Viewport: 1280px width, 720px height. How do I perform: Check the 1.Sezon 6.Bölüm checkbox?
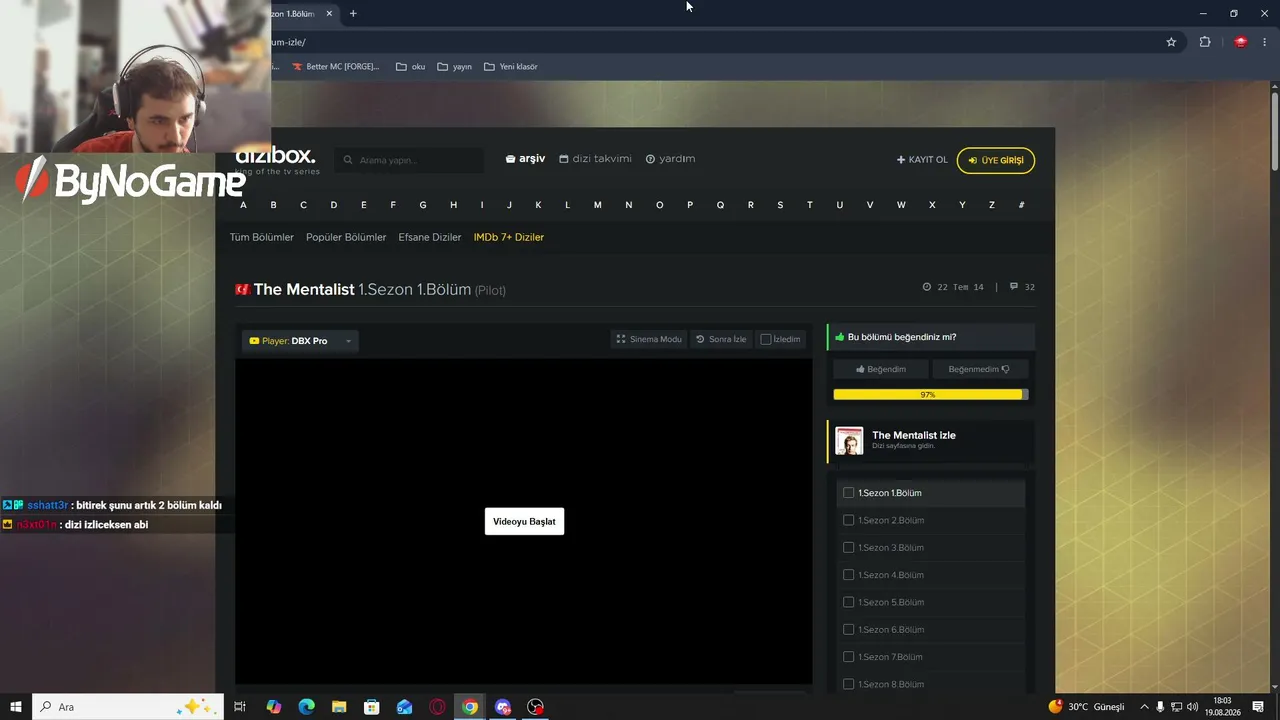click(849, 630)
